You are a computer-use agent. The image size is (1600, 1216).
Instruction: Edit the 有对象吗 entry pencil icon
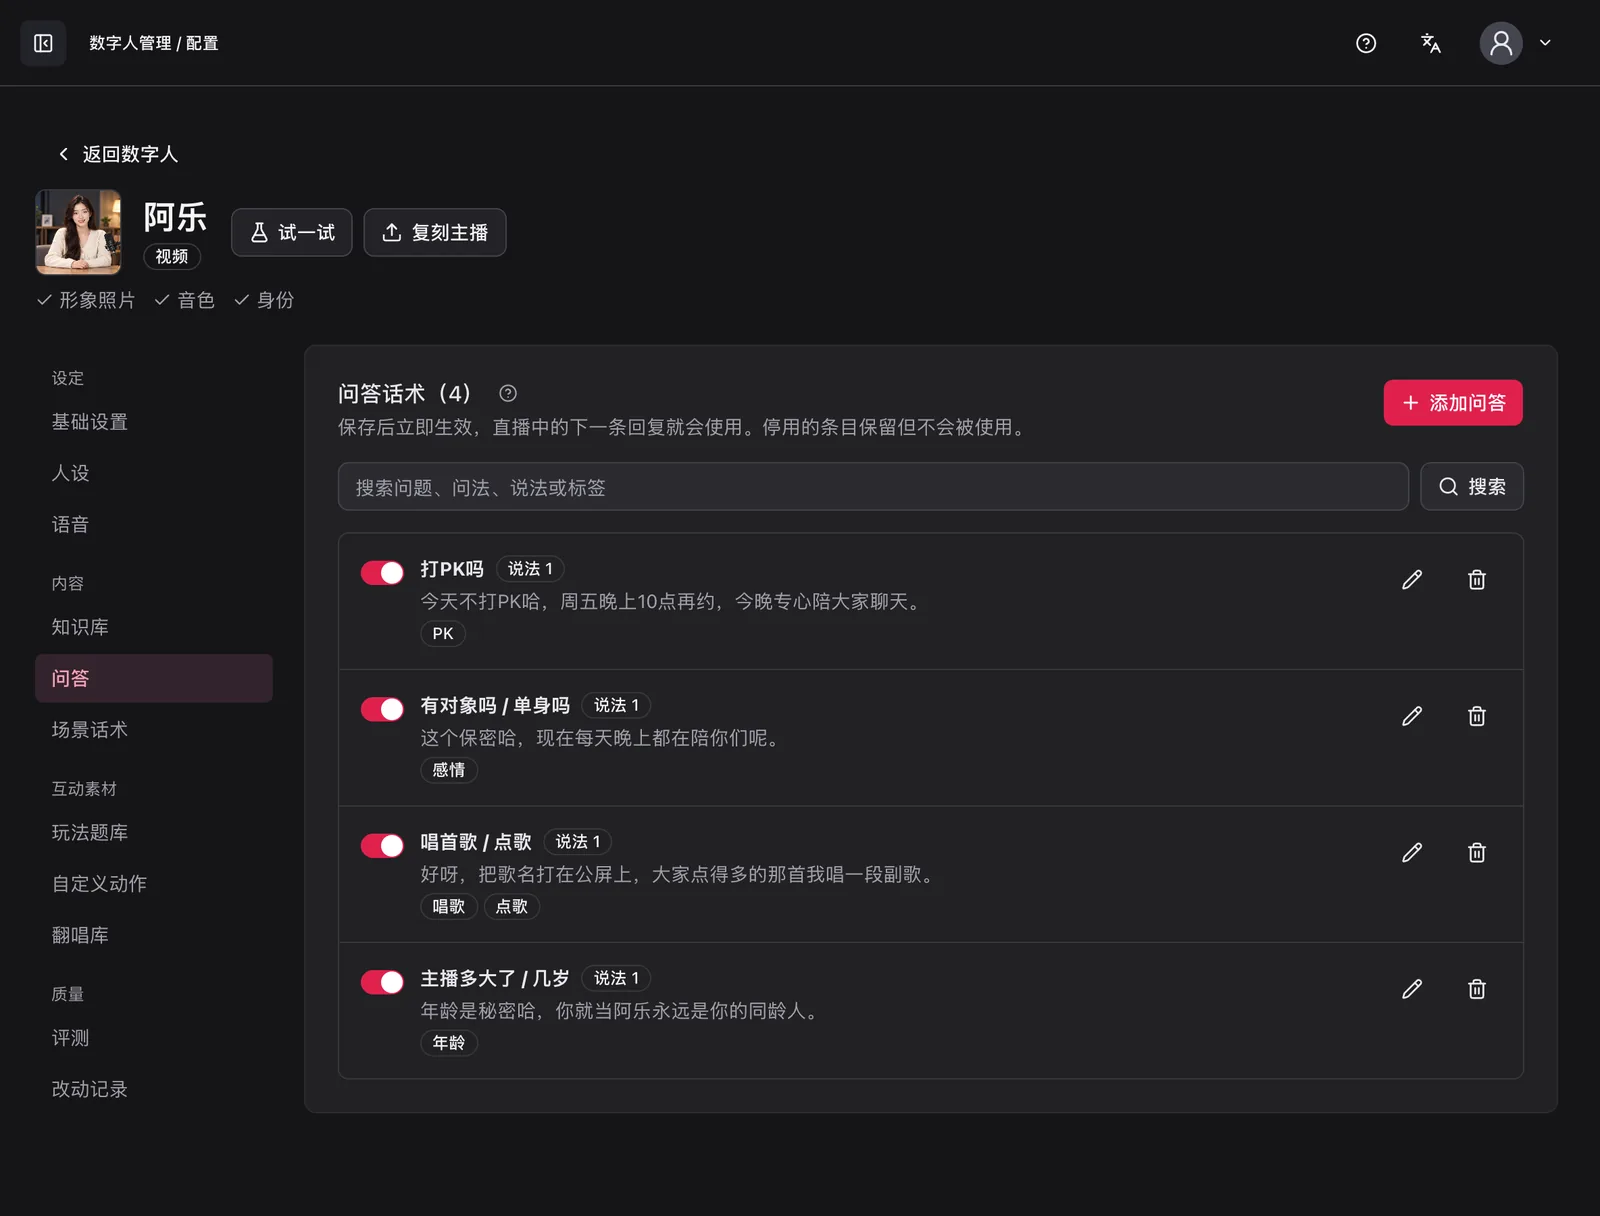pos(1412,716)
